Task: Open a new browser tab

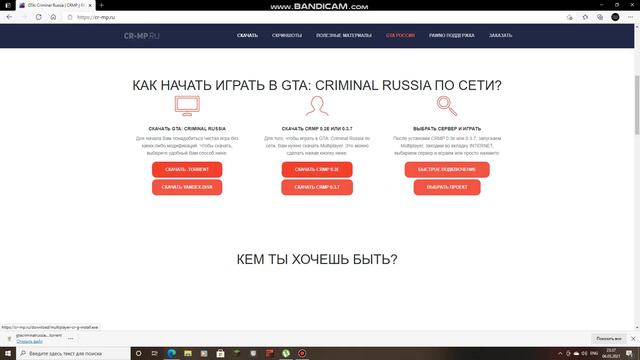Action: 101,5
